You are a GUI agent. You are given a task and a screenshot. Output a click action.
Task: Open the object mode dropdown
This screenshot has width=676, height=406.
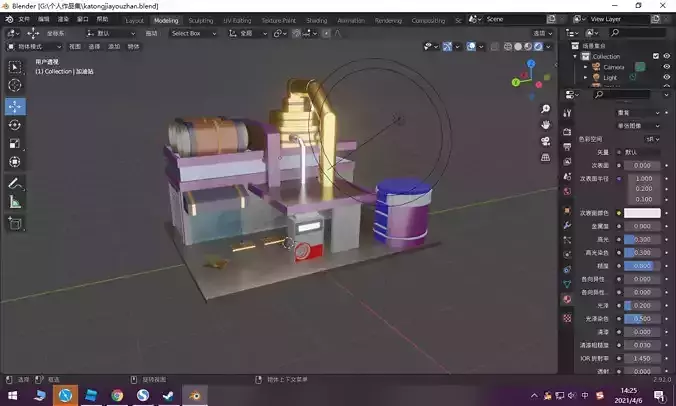(34, 47)
